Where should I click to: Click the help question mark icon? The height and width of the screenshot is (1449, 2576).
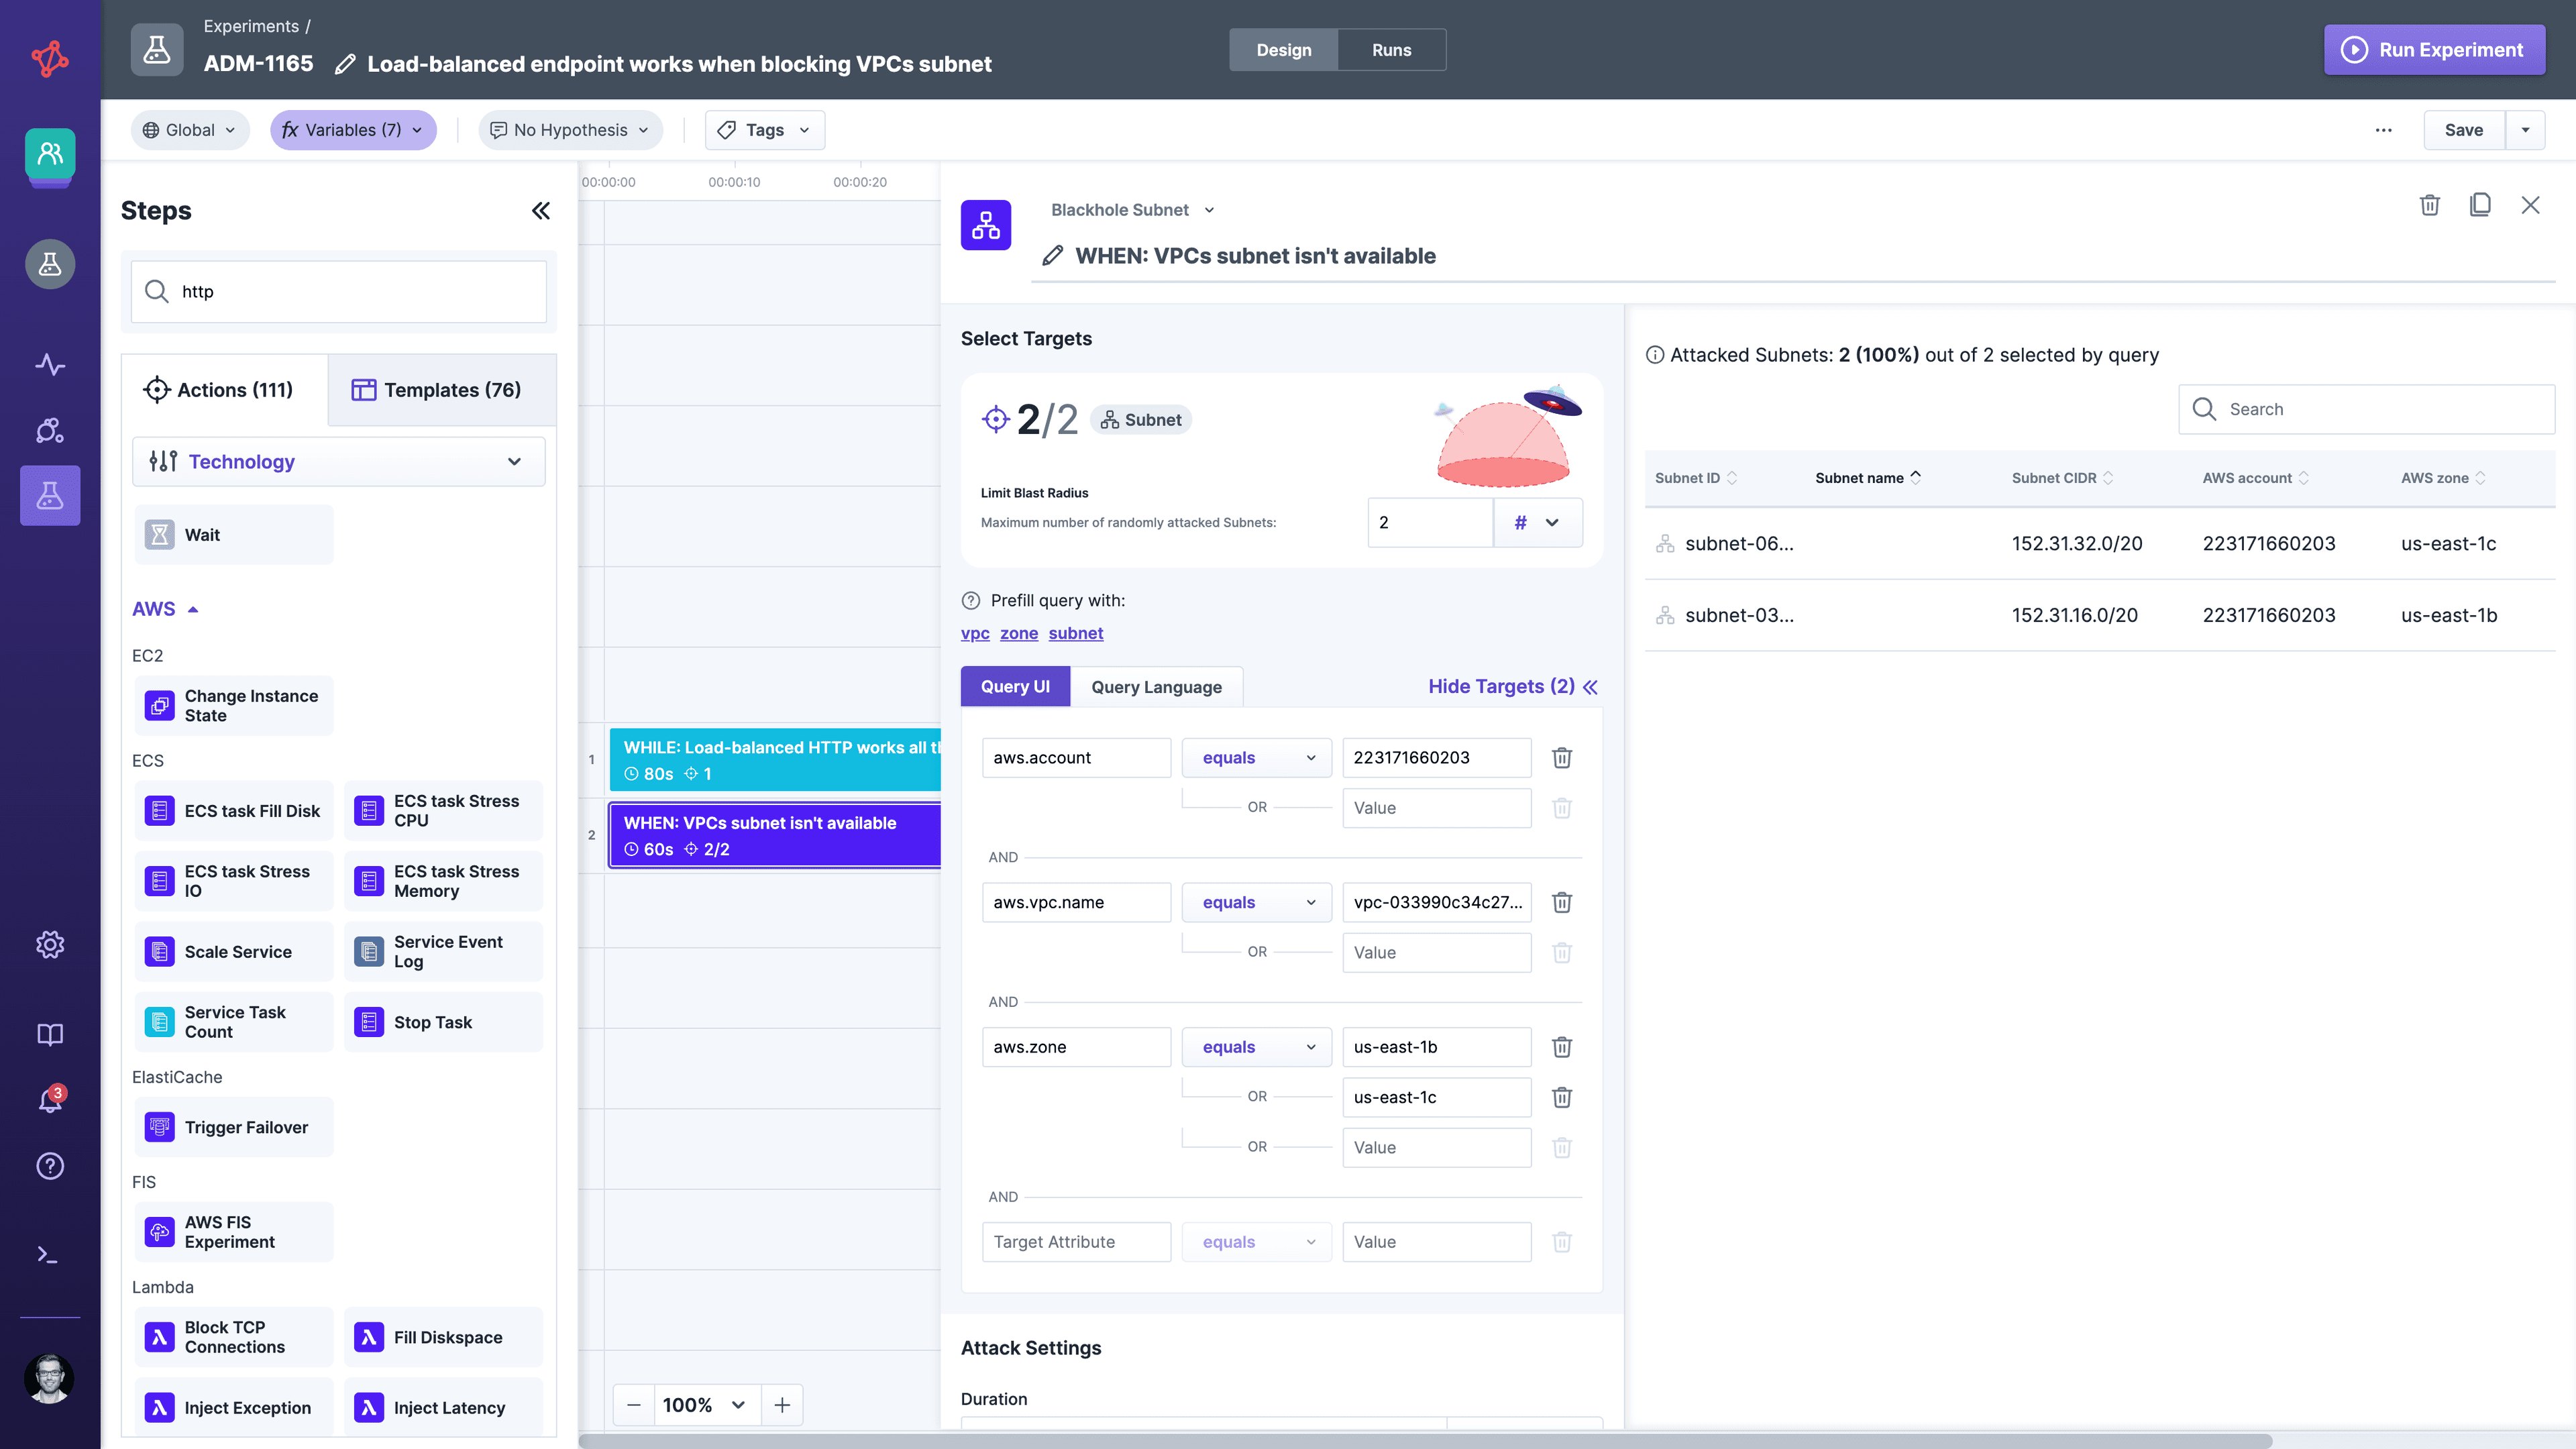click(x=49, y=1166)
